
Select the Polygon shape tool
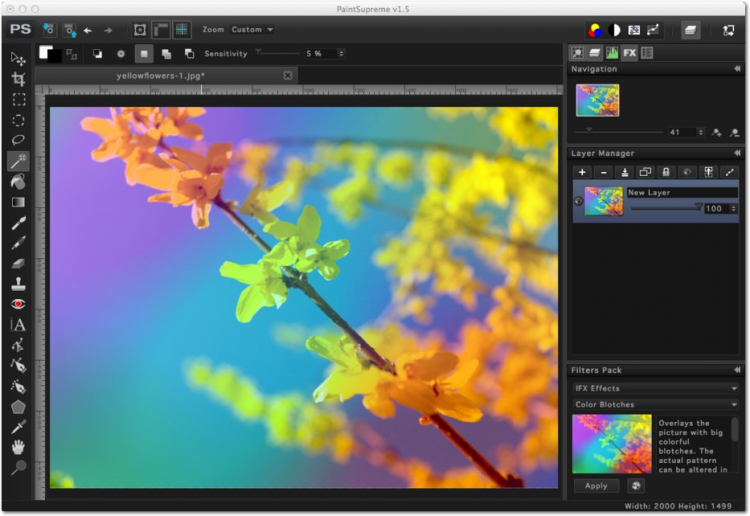[x=18, y=406]
